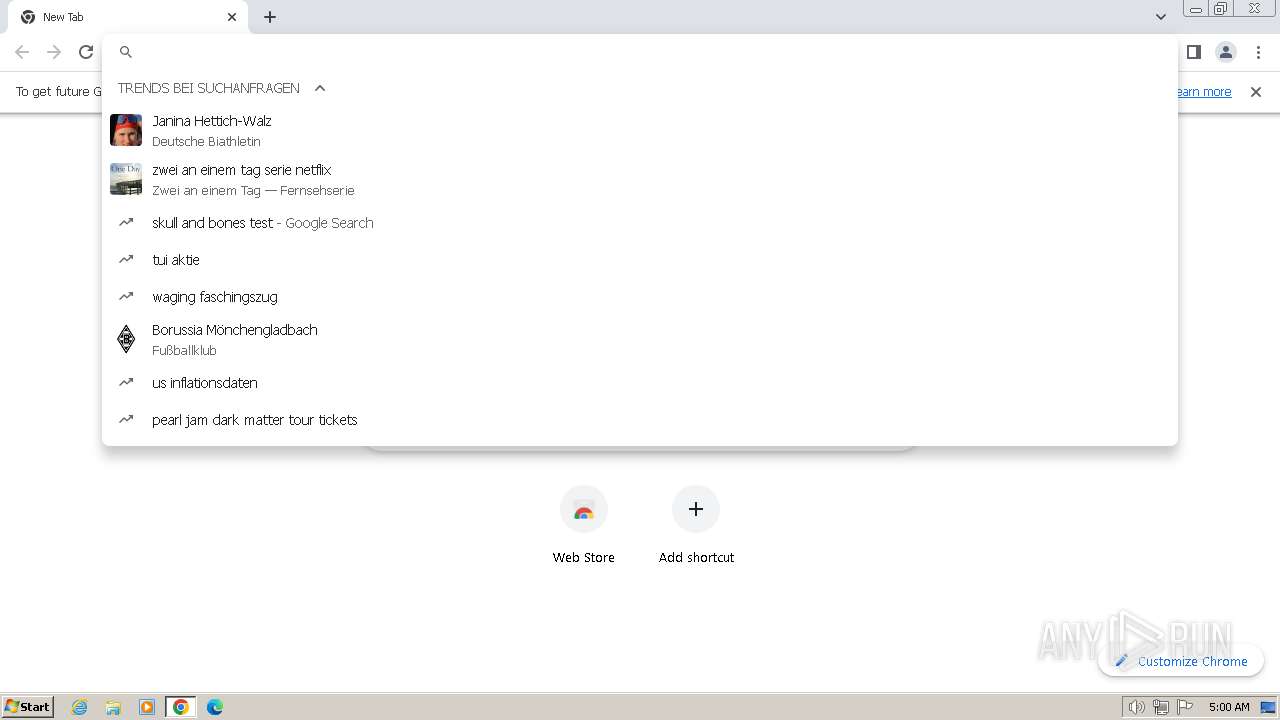
Task: Launch Microsoft Edge from taskbar
Action: [215, 707]
